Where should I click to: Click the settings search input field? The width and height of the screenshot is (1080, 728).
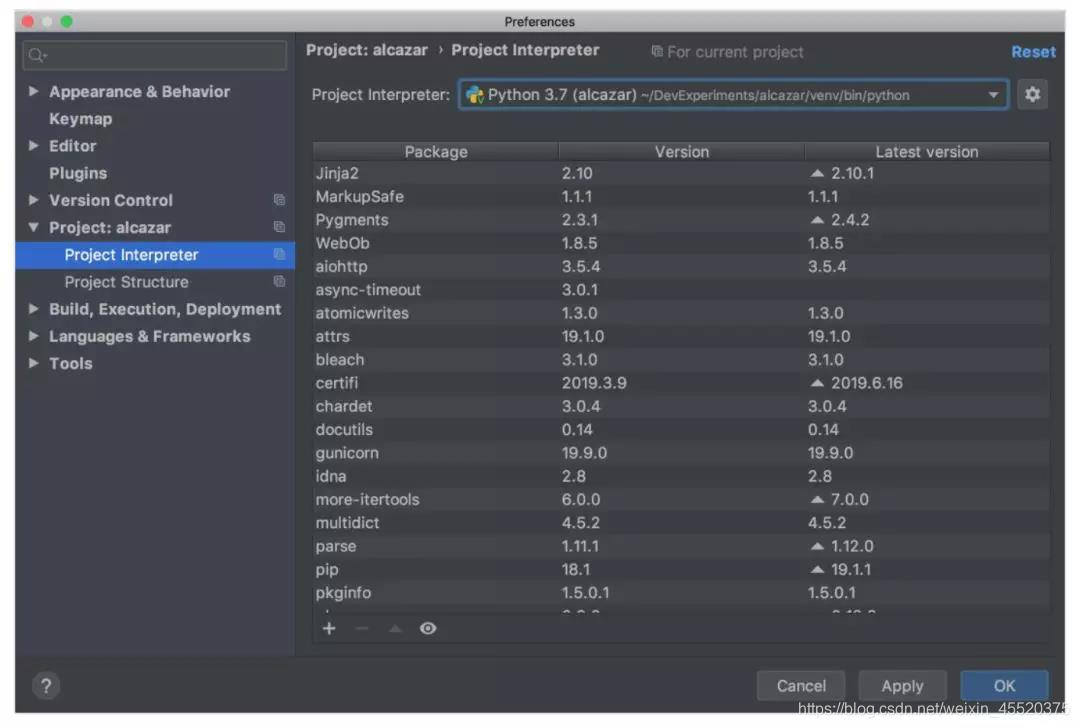click(155, 55)
